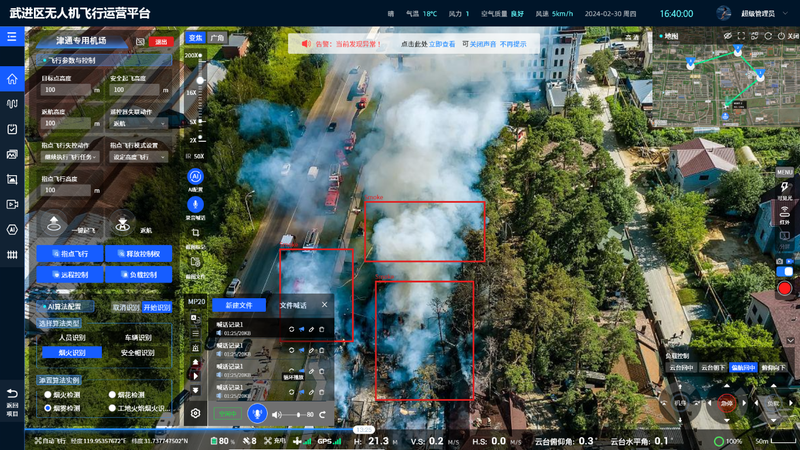800x450 pixels.
Task: Click the red emergency stop joystick button
Action: 727,403
